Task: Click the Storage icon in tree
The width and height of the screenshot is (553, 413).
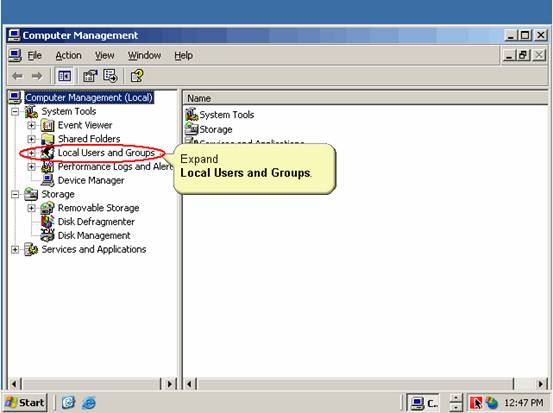Action: click(x=31, y=194)
